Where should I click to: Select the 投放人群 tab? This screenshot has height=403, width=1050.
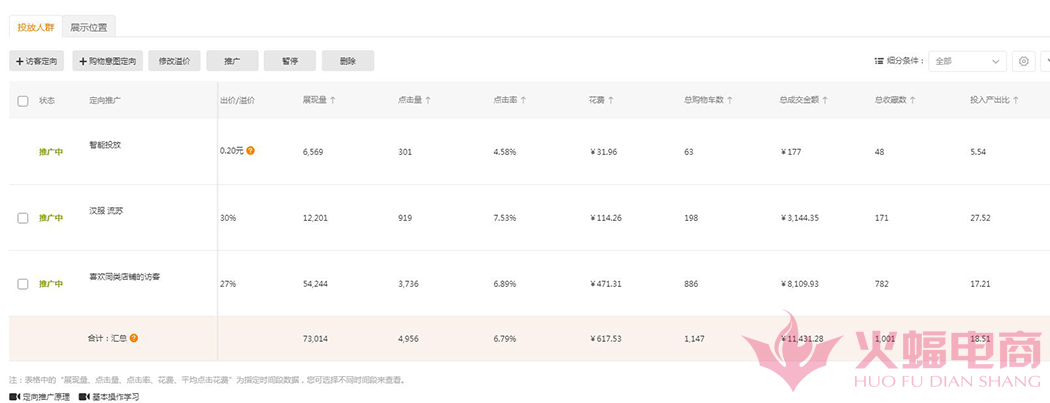(x=35, y=27)
